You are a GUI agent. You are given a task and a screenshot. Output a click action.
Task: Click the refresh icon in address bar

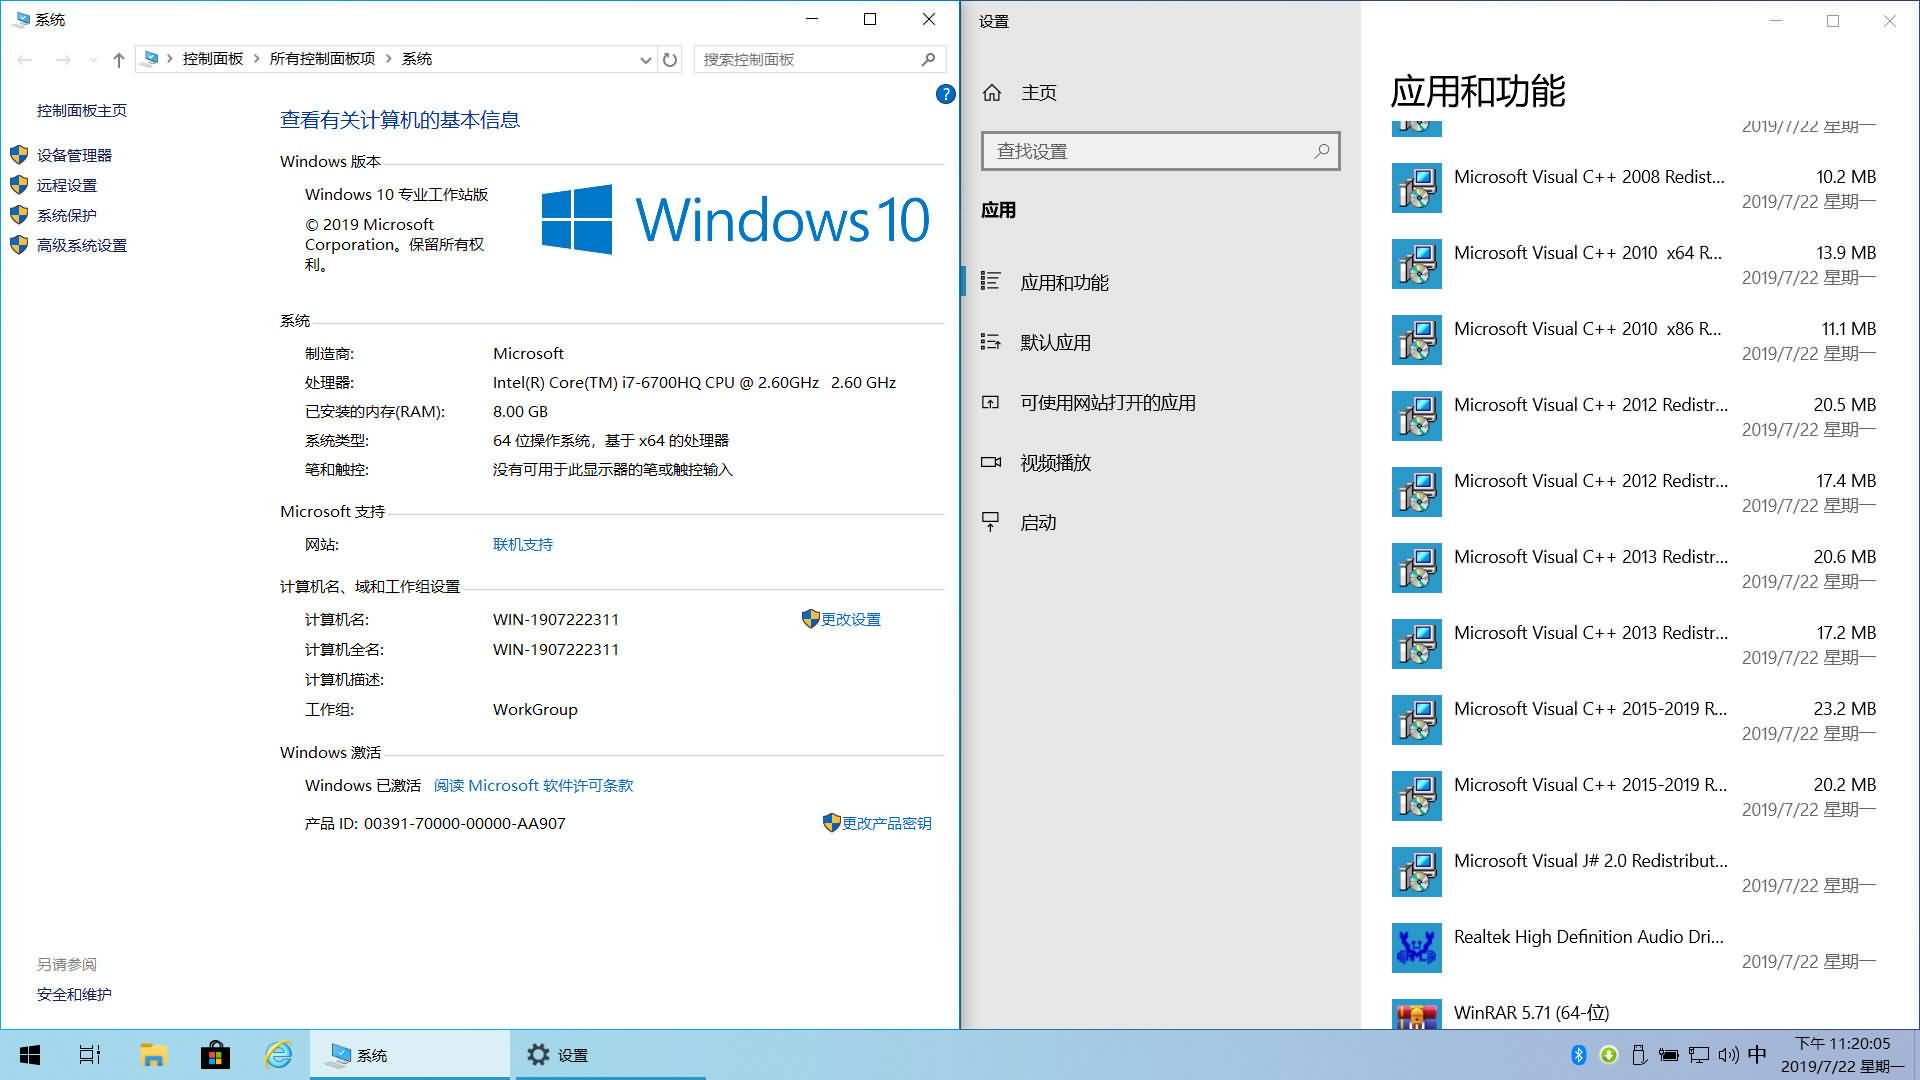pyautogui.click(x=670, y=60)
